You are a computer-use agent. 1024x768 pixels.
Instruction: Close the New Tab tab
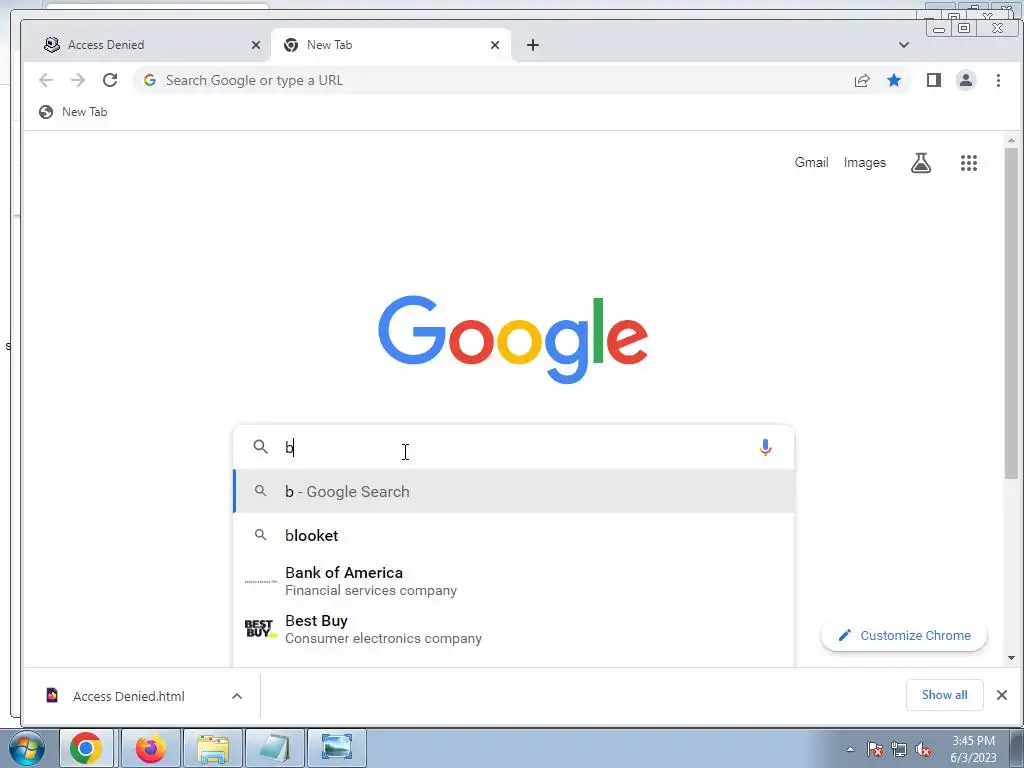coord(495,45)
